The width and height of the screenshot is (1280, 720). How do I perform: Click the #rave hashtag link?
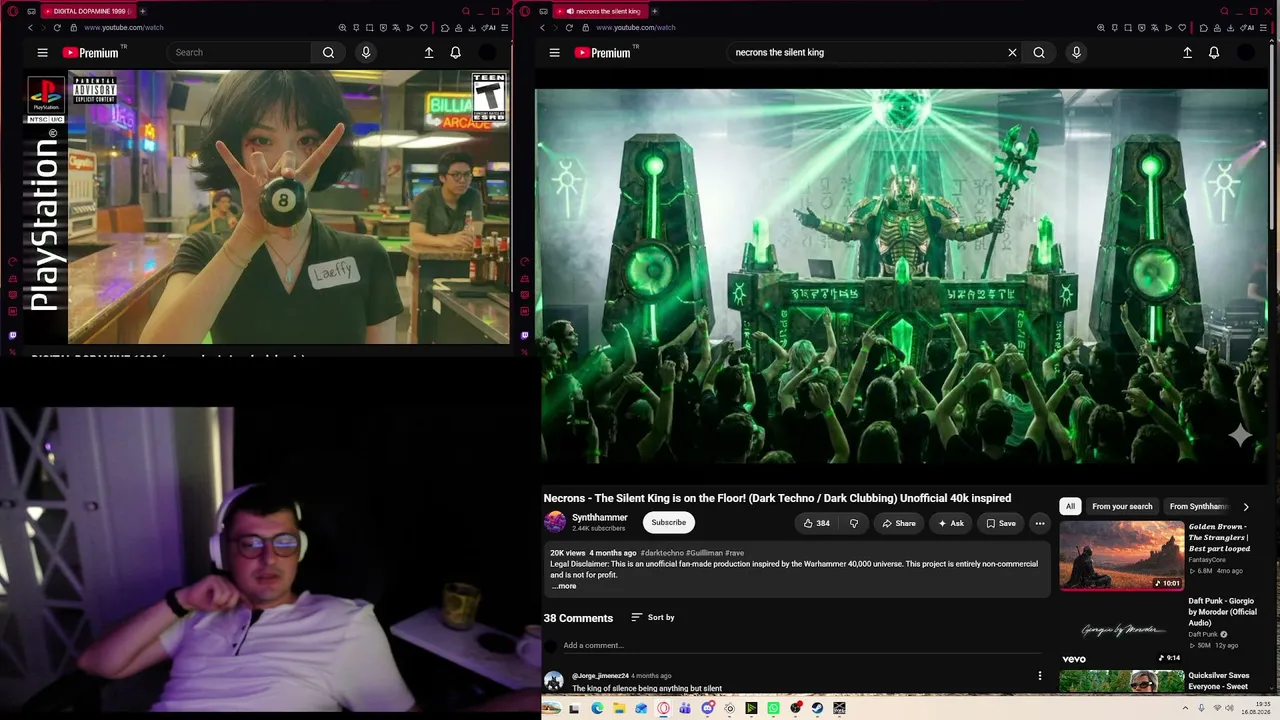tap(734, 553)
